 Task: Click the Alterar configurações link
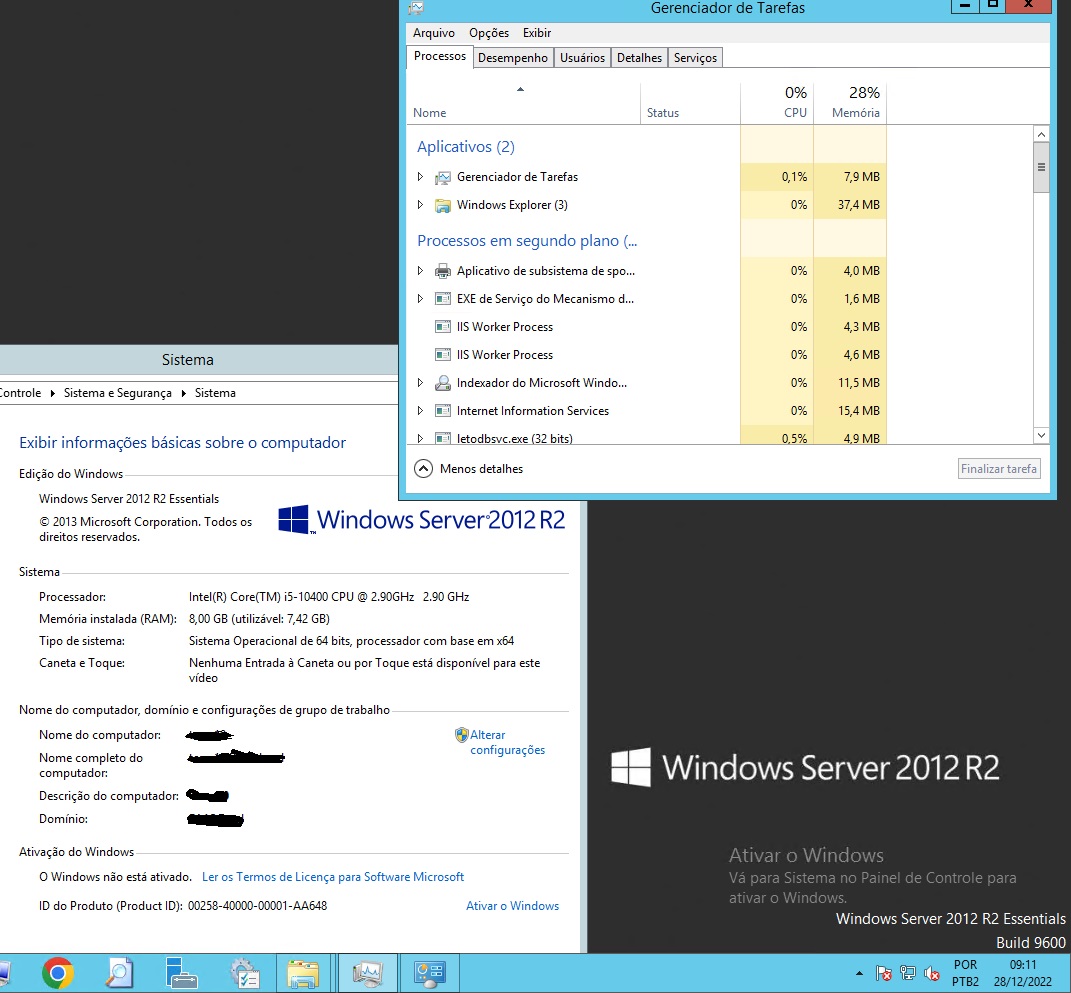point(507,742)
